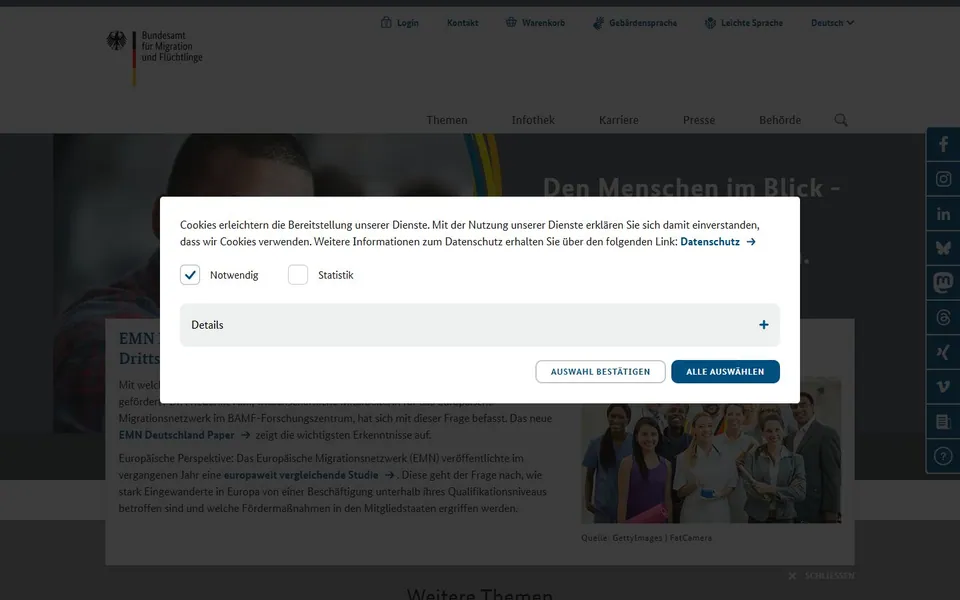This screenshot has width=960, height=600.
Task: Click the Alle auswählen button
Action: [x=726, y=372]
